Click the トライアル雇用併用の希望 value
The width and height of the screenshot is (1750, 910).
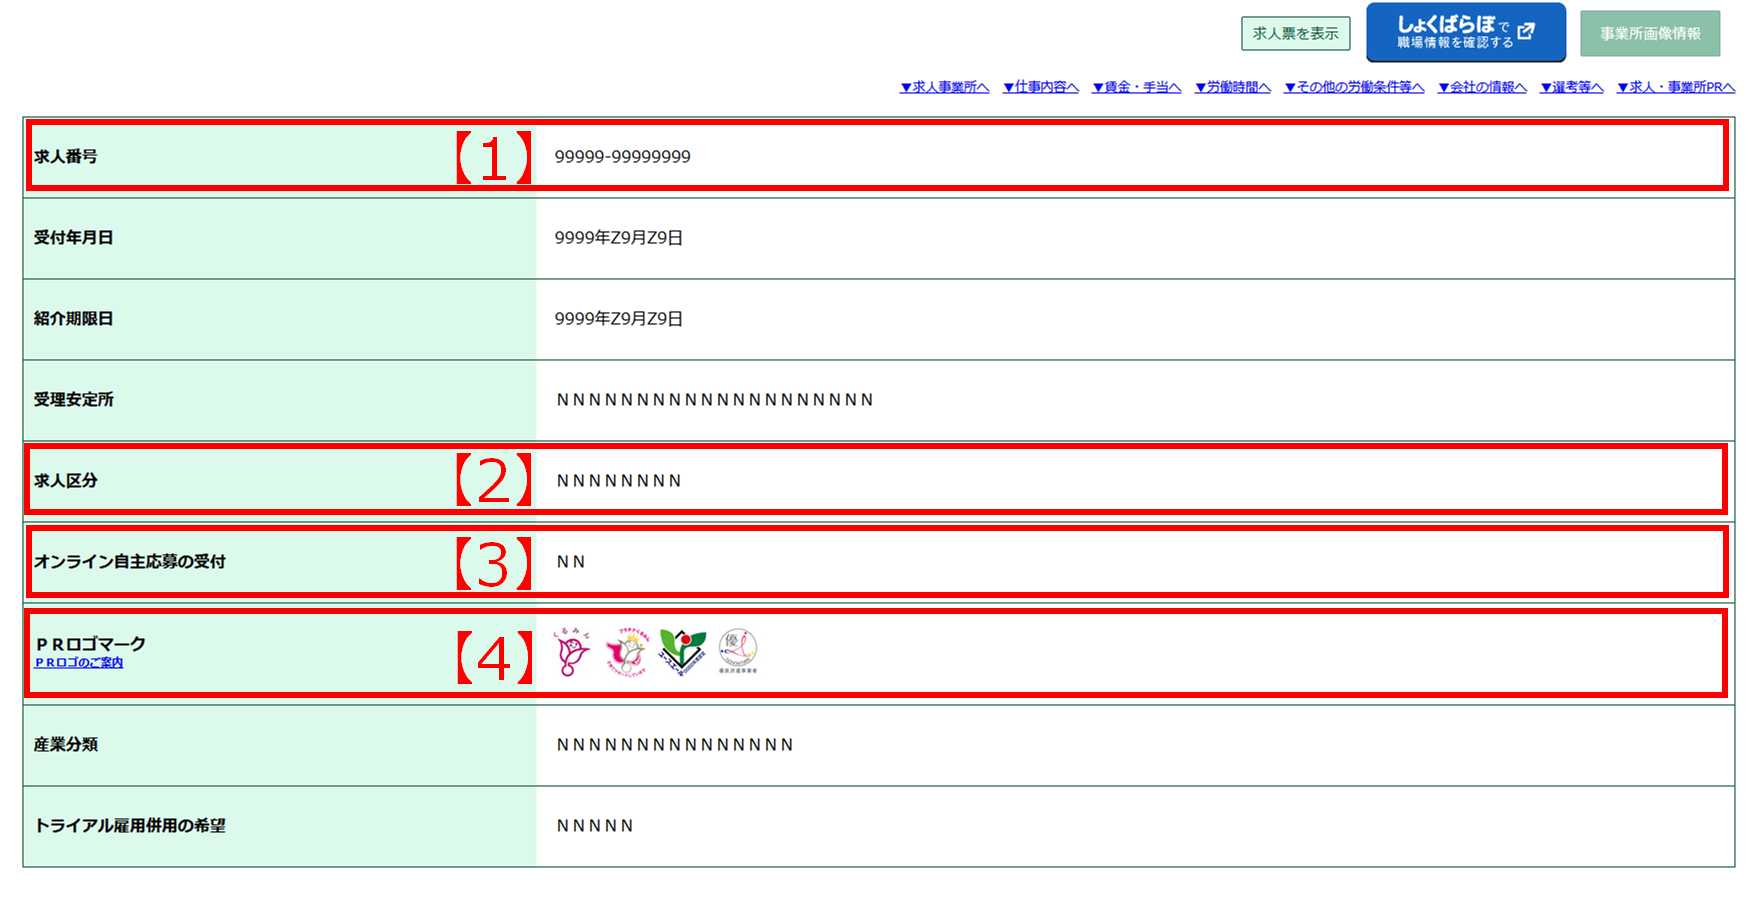click(595, 825)
